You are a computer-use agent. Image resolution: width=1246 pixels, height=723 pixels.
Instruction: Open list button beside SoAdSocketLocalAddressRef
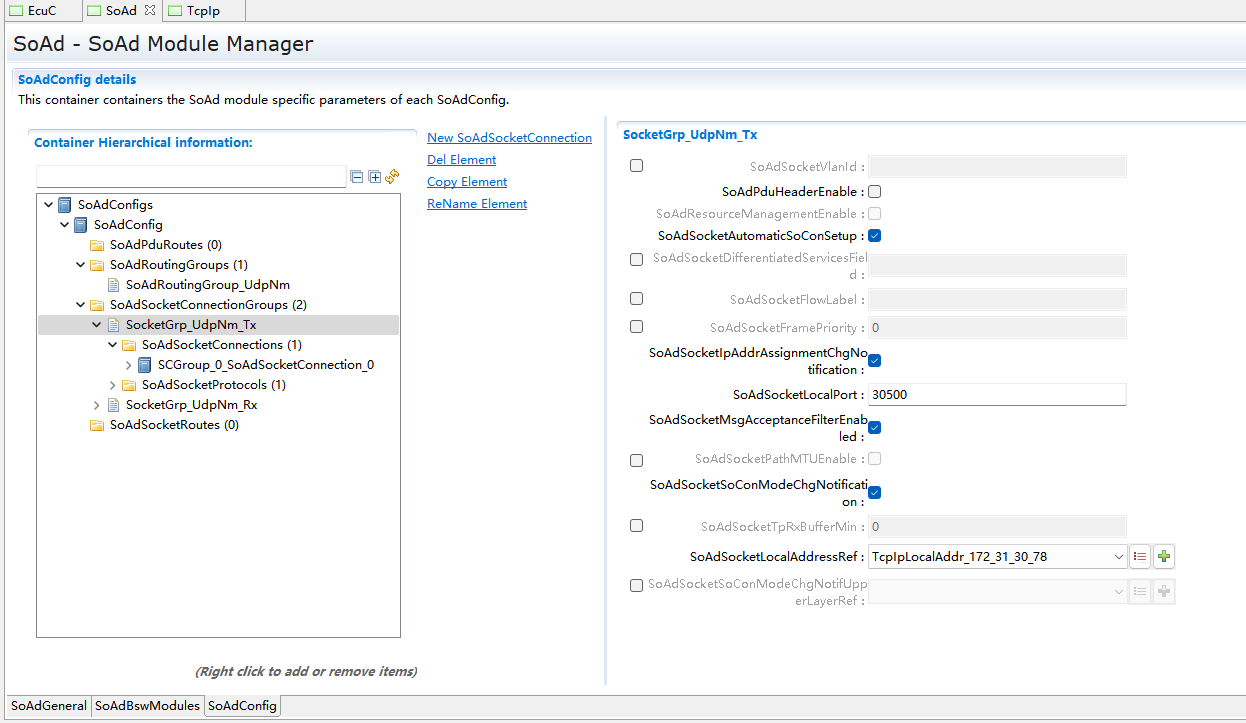tap(1140, 557)
